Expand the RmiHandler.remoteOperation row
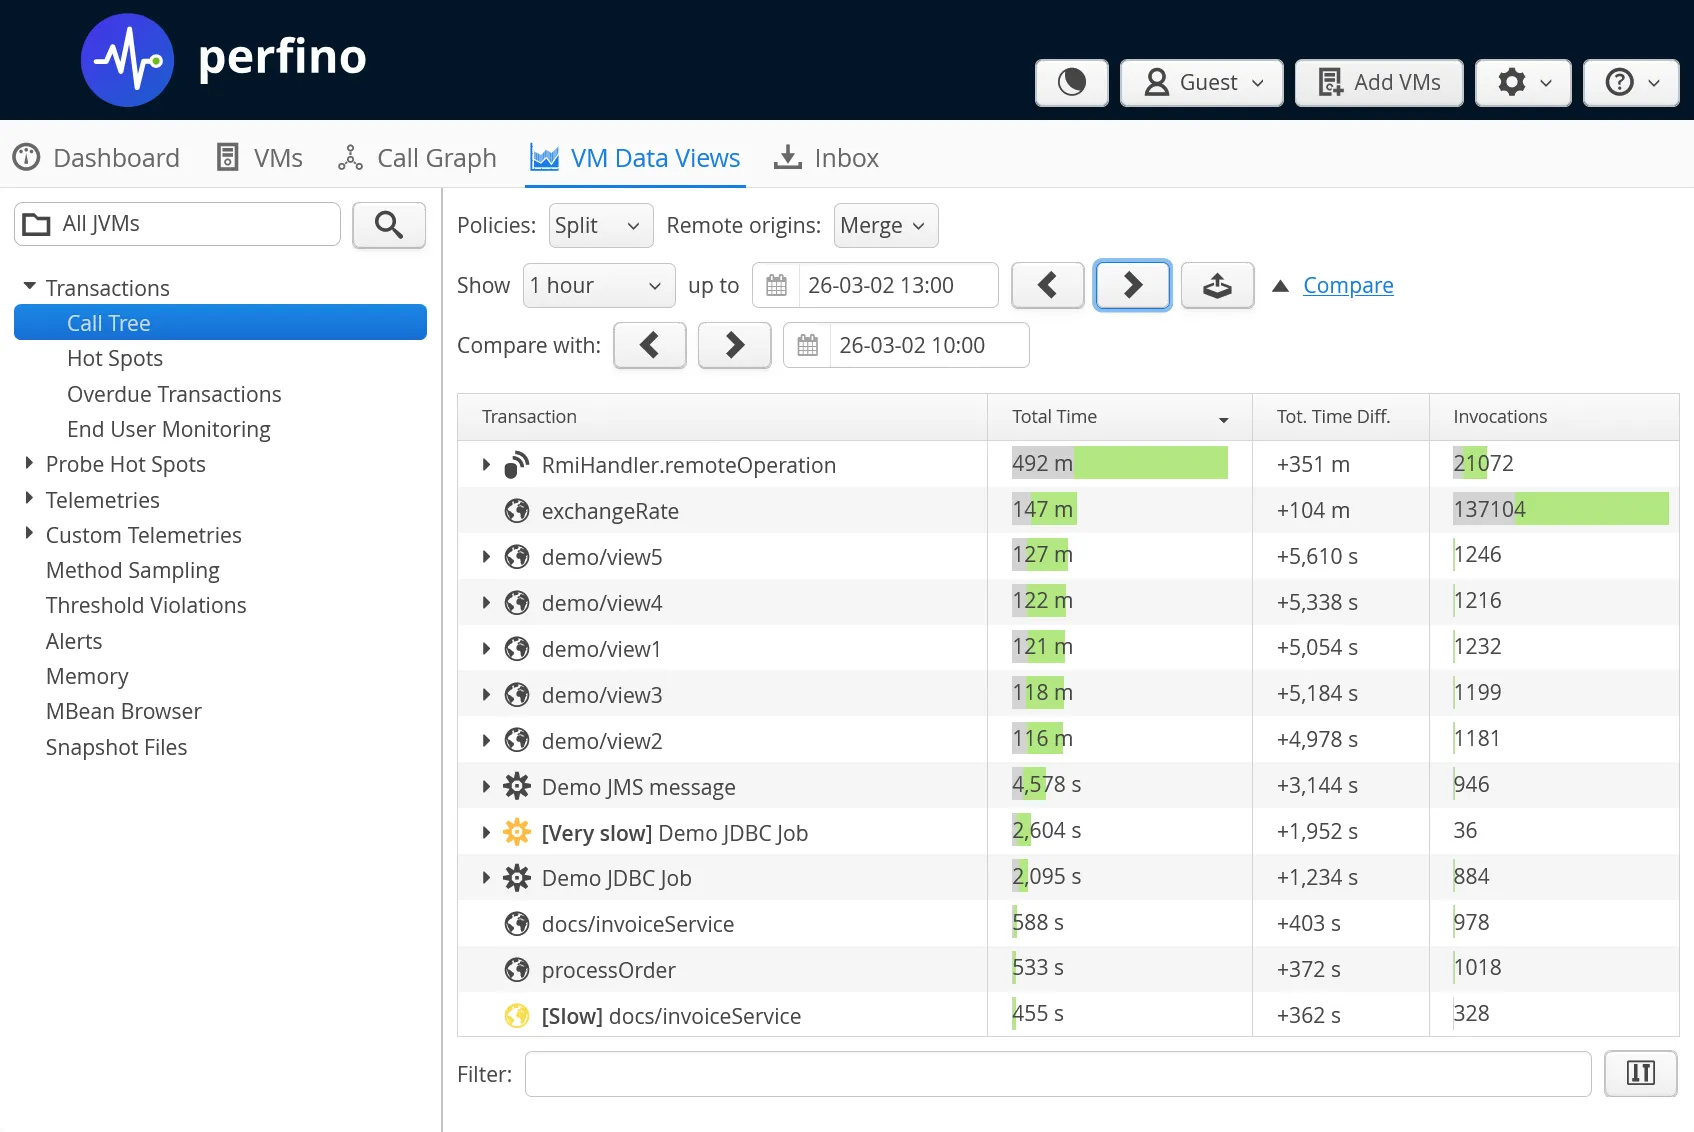This screenshot has width=1694, height=1132. pos(486,465)
